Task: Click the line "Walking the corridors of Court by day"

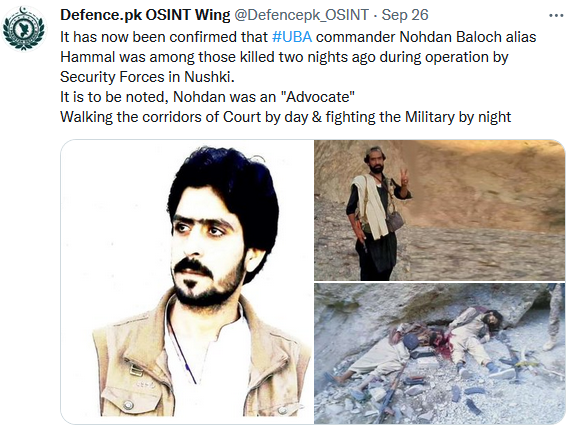Action: [x=285, y=117]
